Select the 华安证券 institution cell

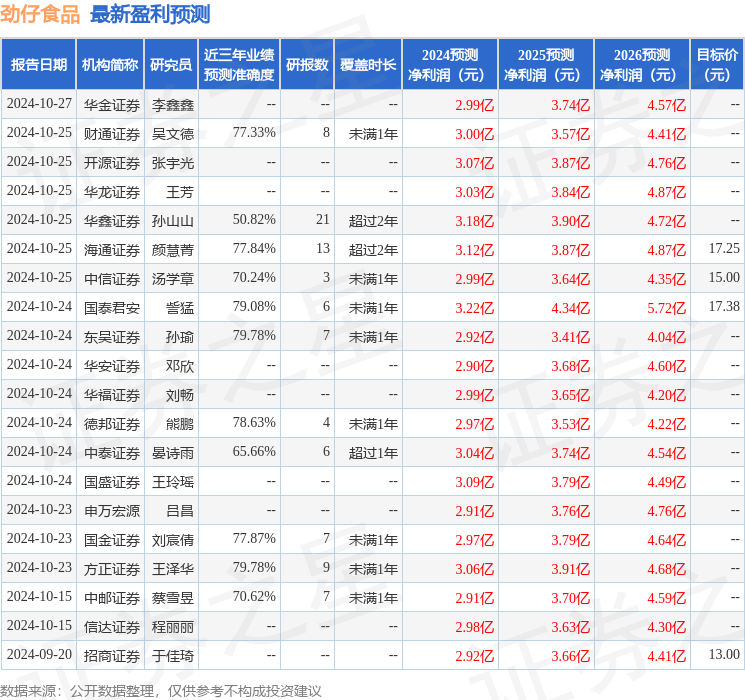point(112,366)
